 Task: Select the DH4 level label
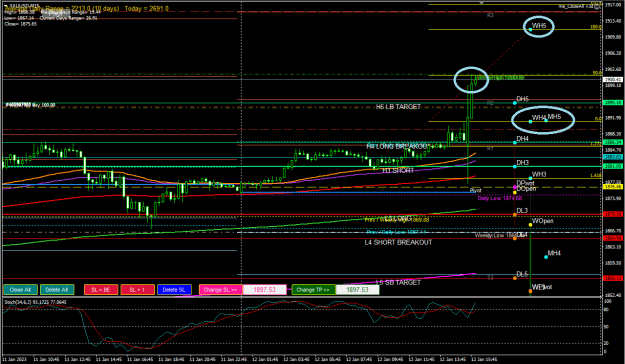point(523,139)
